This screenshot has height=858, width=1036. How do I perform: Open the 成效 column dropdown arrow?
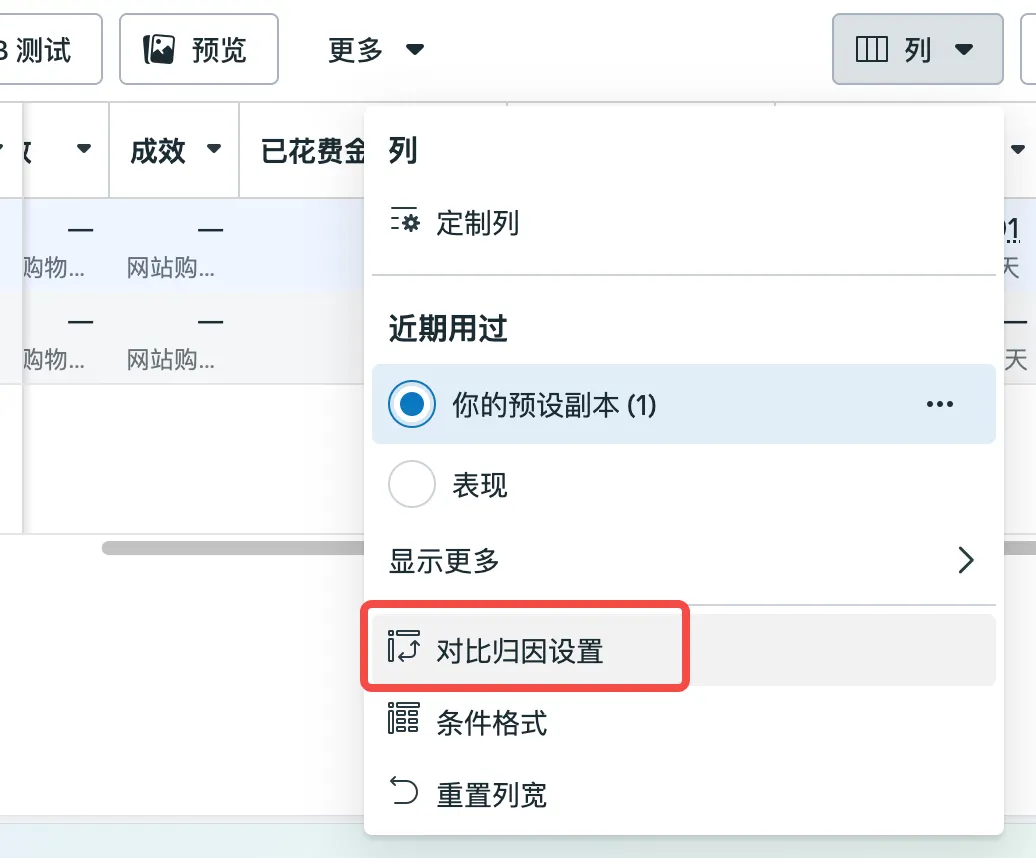(214, 148)
